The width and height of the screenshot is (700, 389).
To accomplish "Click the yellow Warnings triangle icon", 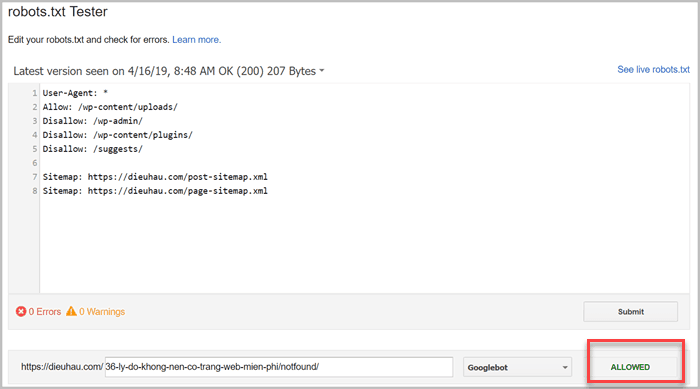I will [71, 311].
